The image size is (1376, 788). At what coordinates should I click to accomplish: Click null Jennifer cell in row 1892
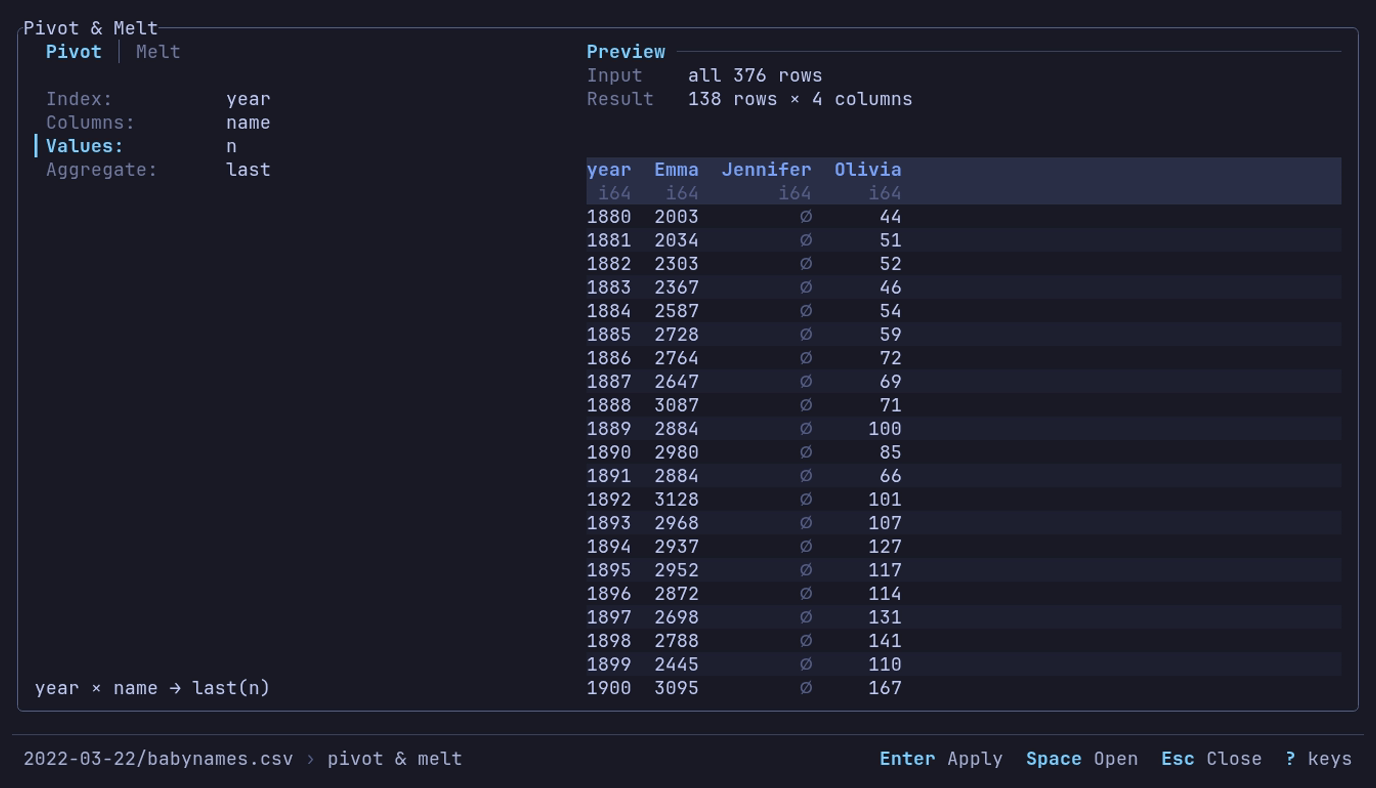click(806, 500)
